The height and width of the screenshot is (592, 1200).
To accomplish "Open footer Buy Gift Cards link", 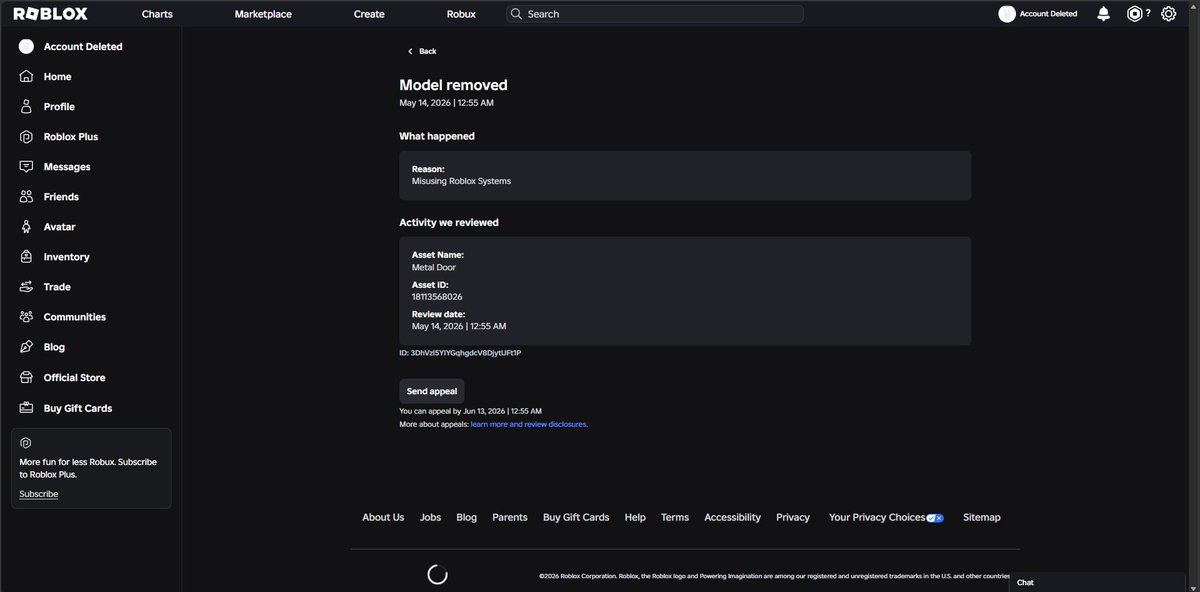I will point(576,518).
